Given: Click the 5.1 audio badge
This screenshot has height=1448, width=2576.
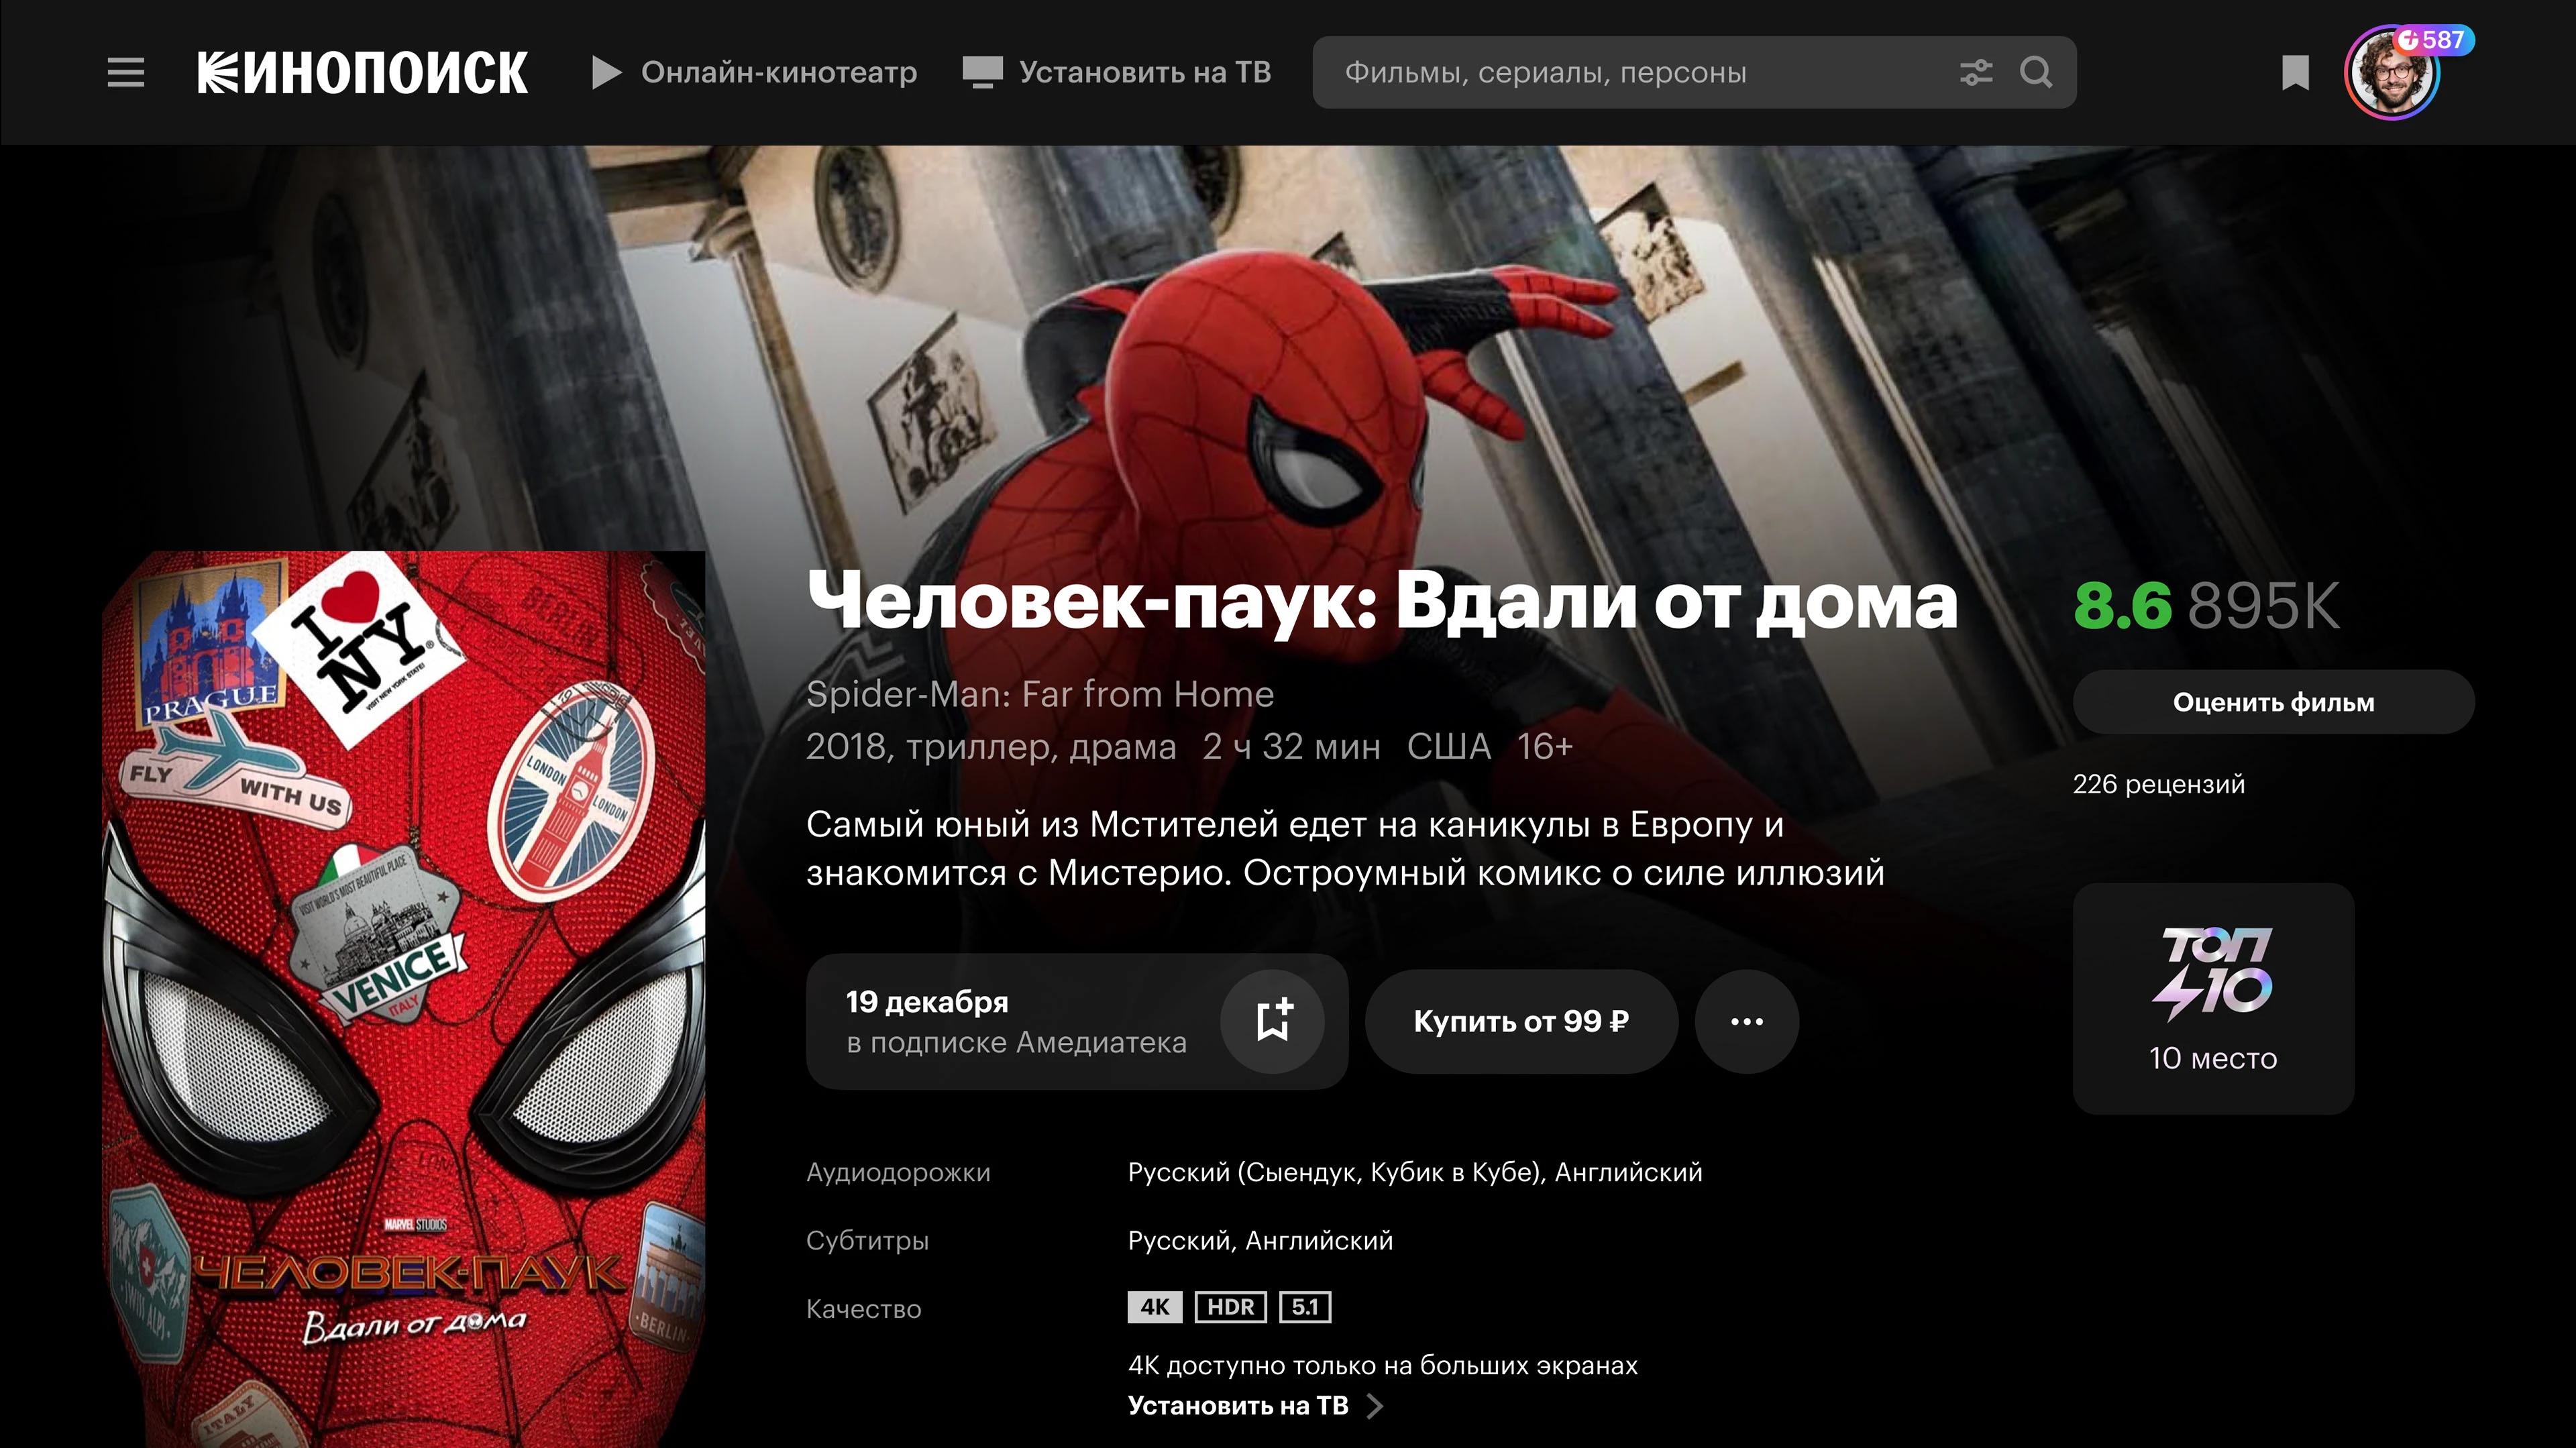Looking at the screenshot, I should pyautogui.click(x=1305, y=1307).
